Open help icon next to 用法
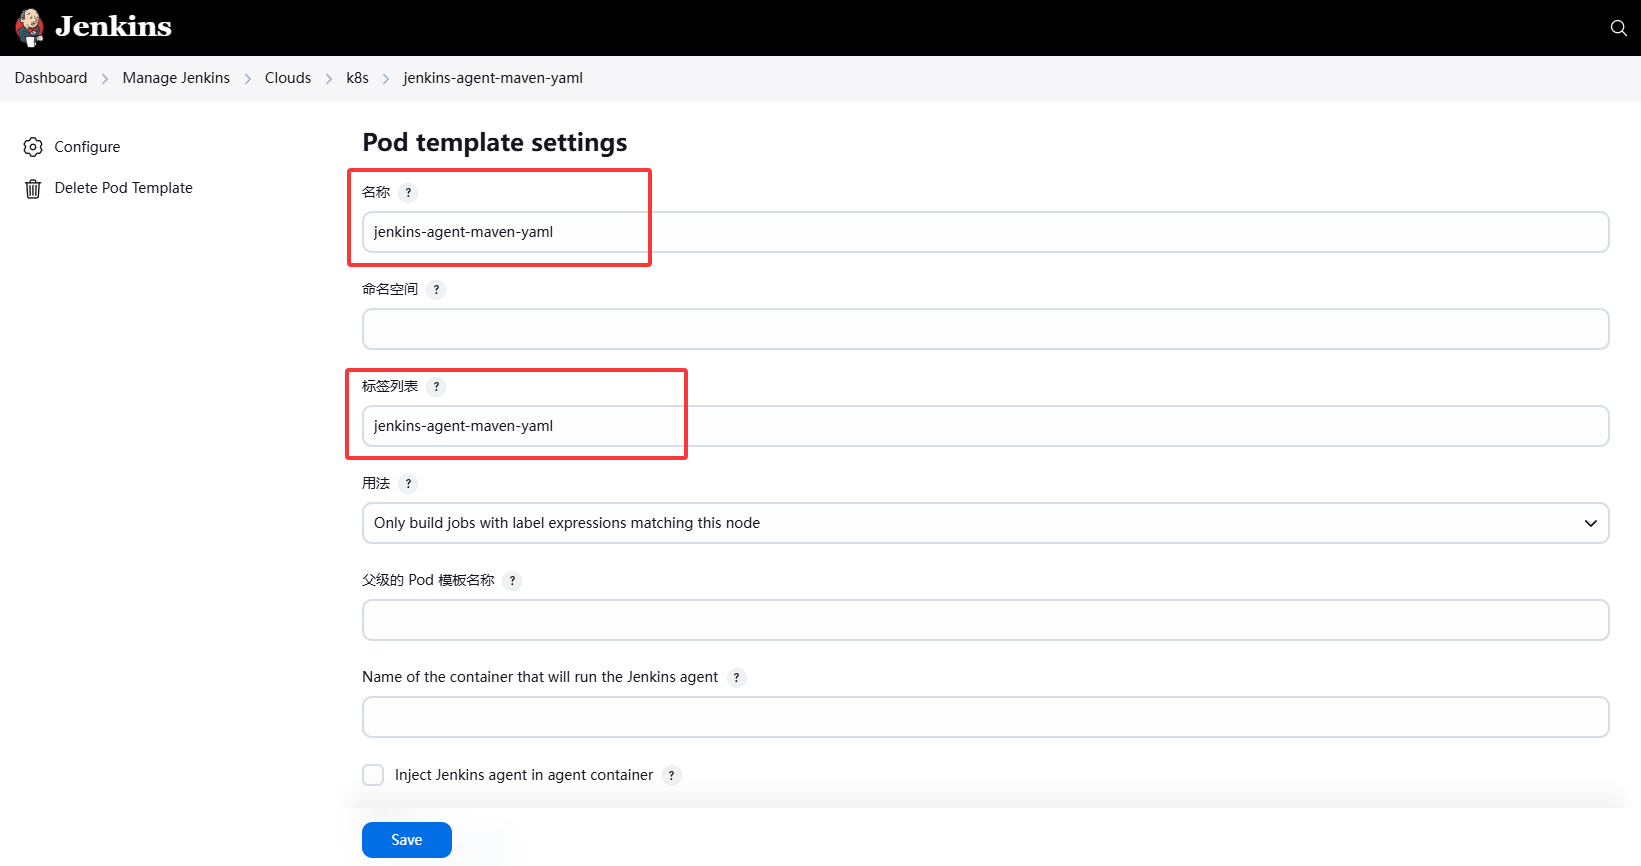 coord(408,484)
